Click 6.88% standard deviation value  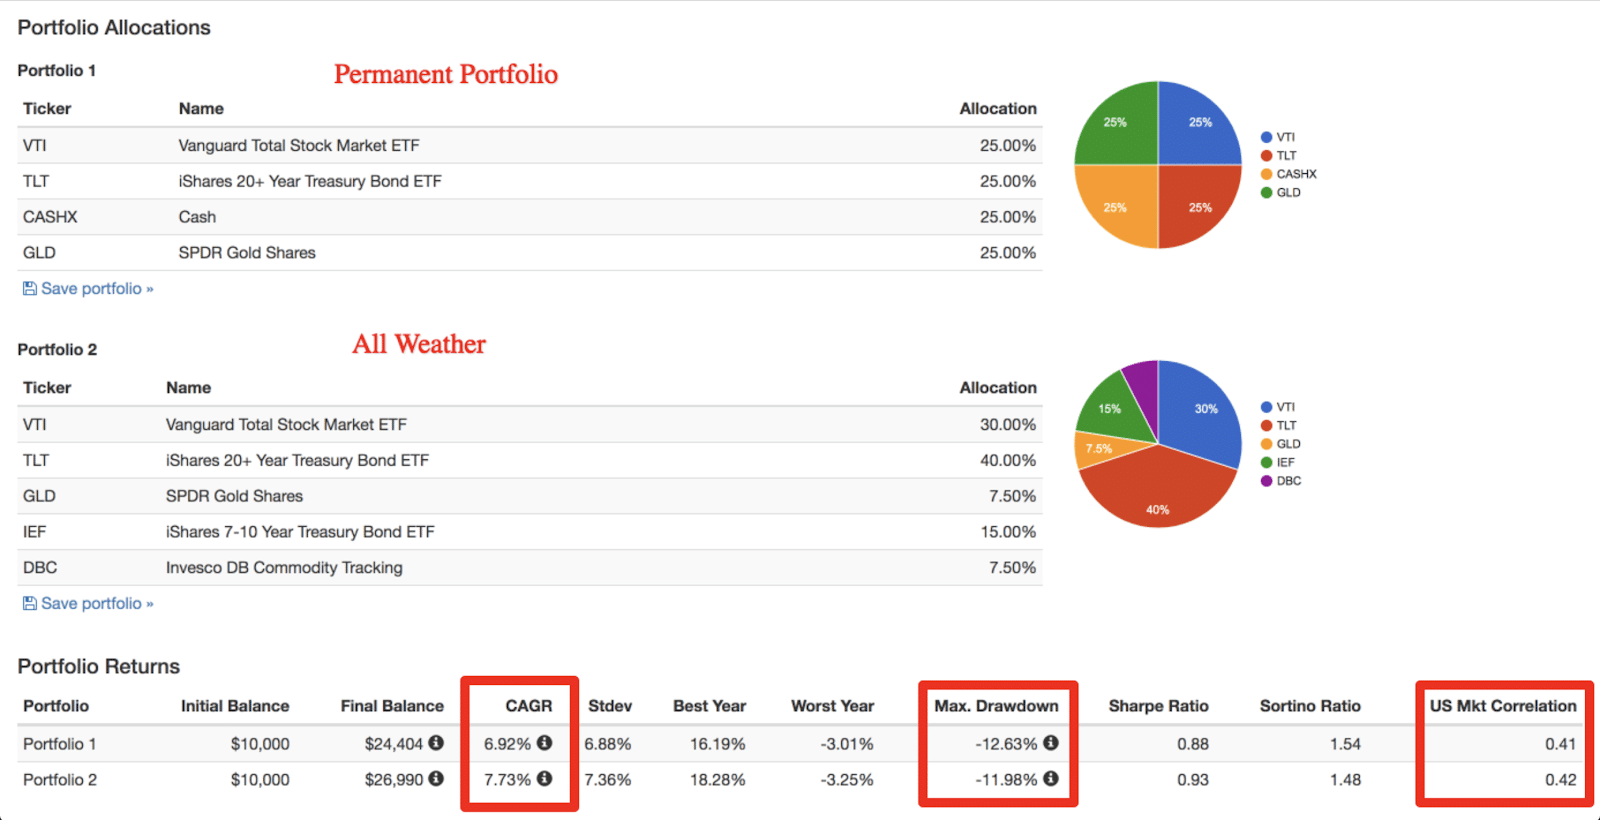tap(608, 744)
